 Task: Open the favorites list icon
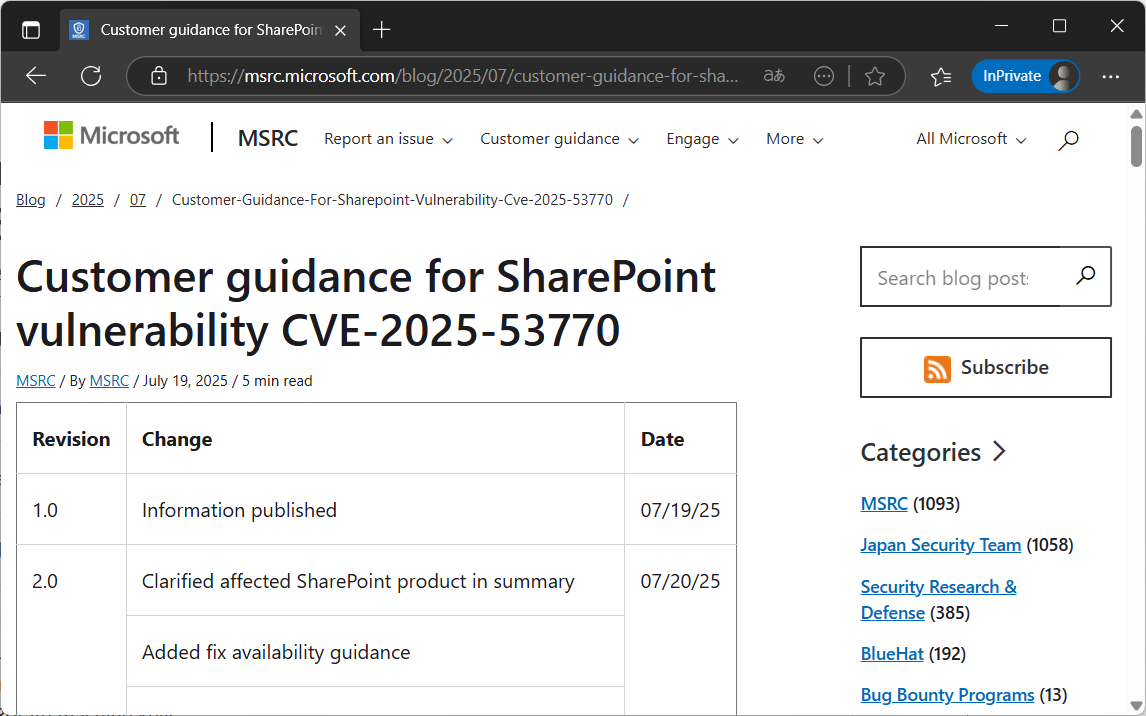pyautogui.click(x=941, y=76)
